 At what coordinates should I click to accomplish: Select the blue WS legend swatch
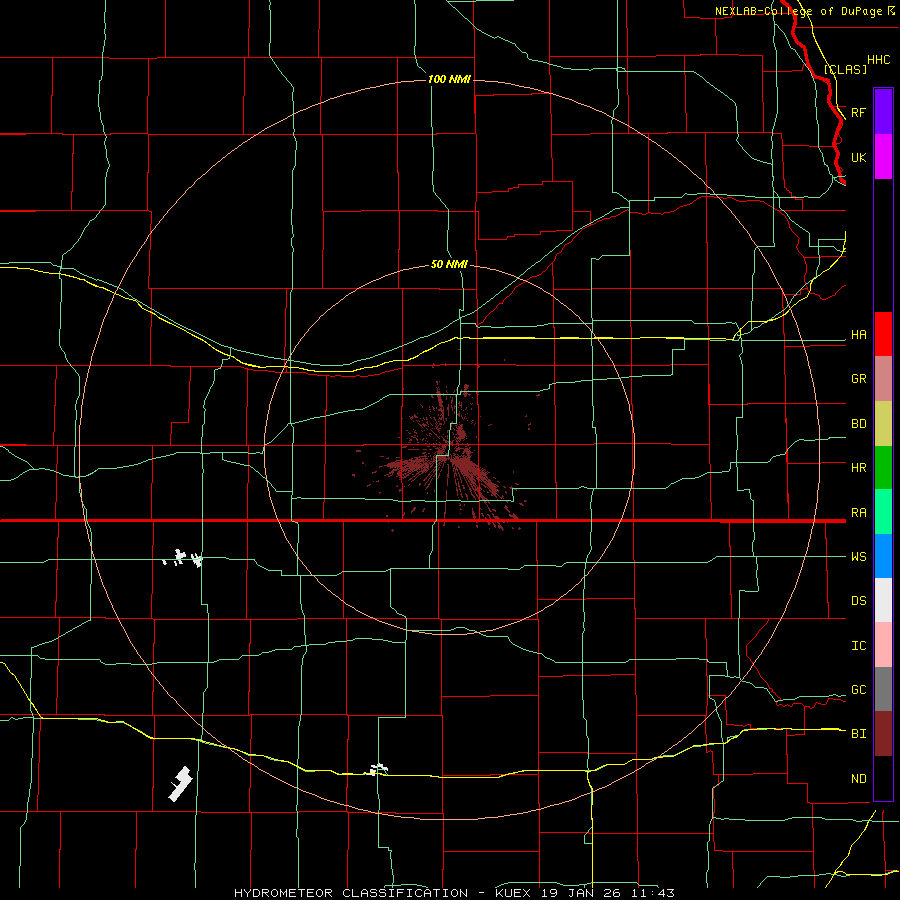[x=883, y=556]
